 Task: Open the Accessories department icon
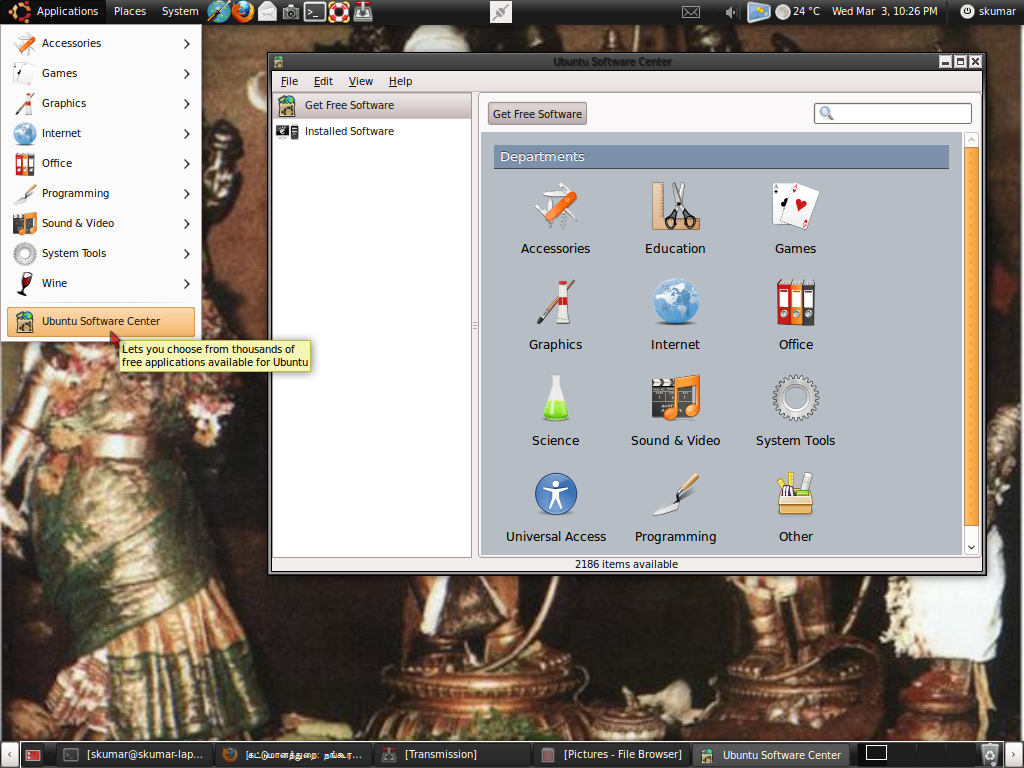(555, 206)
